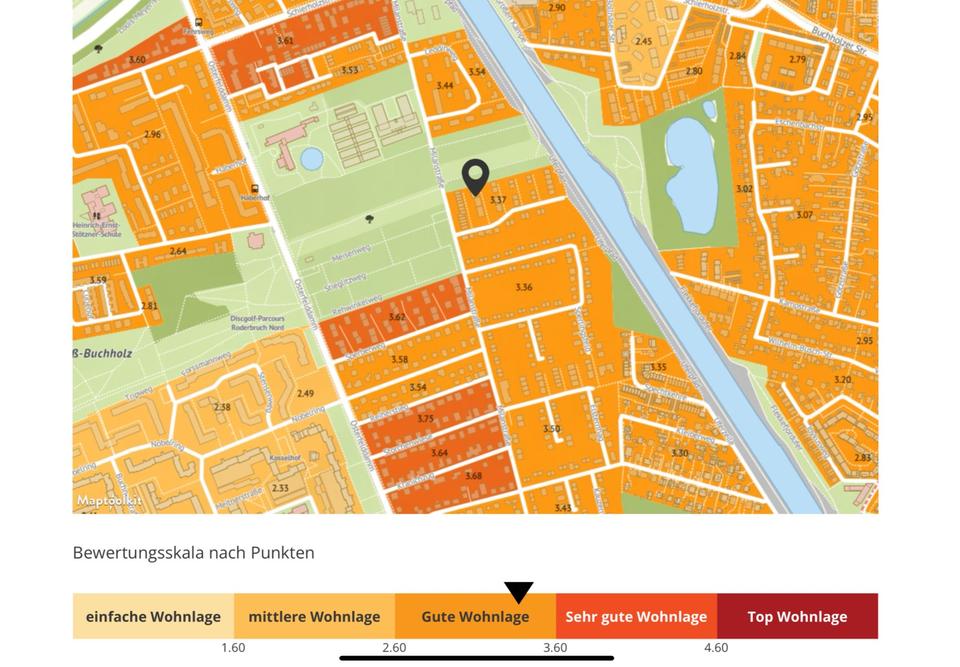Select the 'mittlere Wohnlage' scale segment

click(x=314, y=616)
